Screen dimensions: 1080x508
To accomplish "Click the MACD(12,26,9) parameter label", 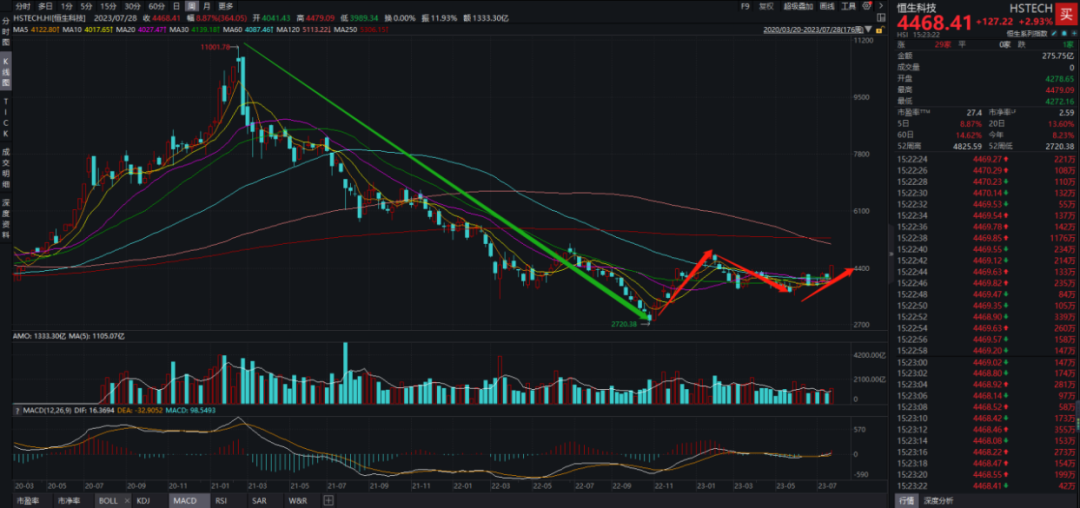I will point(46,411).
